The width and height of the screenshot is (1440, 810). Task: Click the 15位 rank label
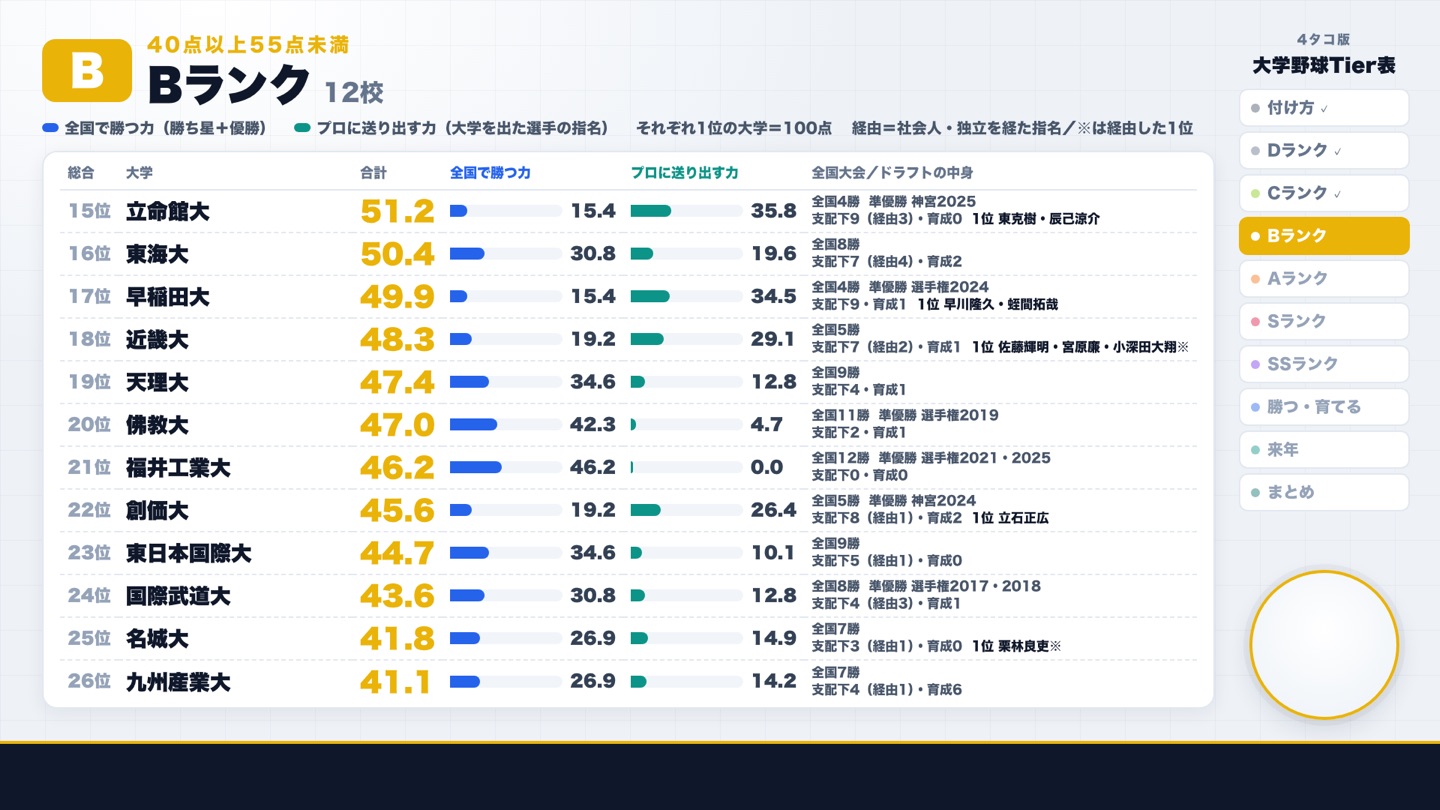[x=89, y=212]
